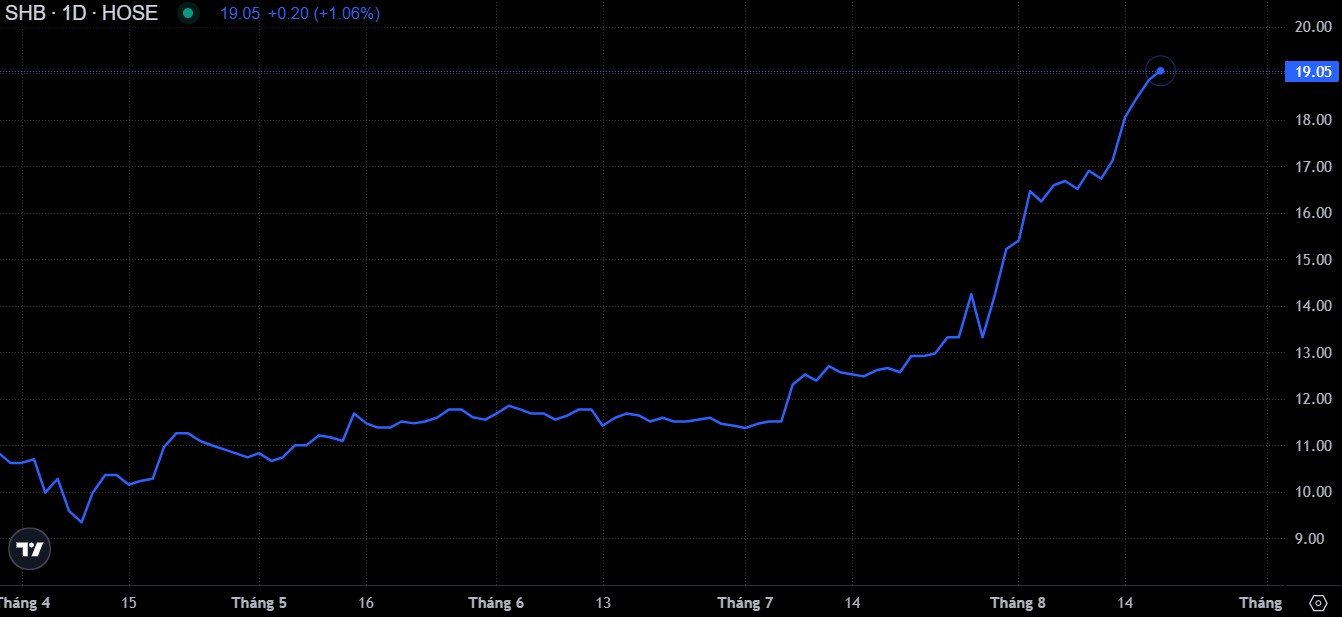Image resolution: width=1342 pixels, height=617 pixels.
Task: Select the Tháng 7 time axis label
Action: (745, 603)
